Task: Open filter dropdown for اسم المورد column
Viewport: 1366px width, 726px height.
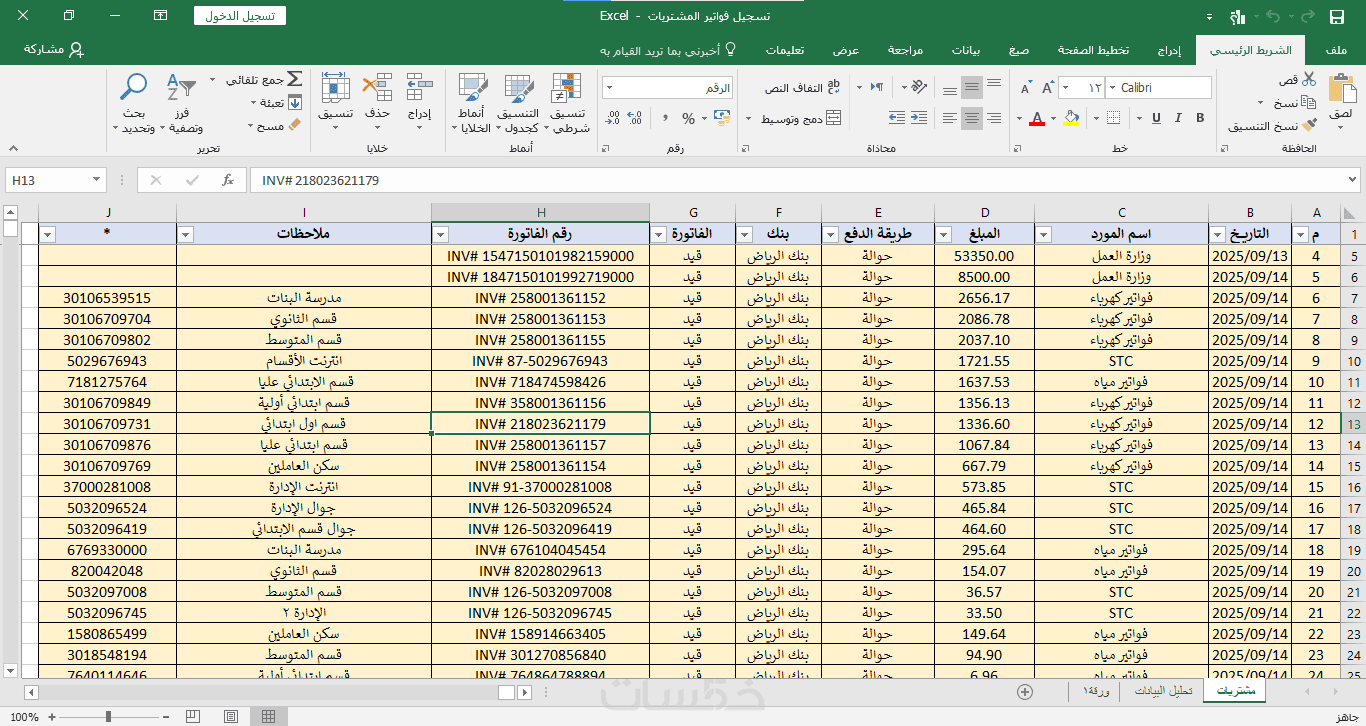Action: 1044,234
